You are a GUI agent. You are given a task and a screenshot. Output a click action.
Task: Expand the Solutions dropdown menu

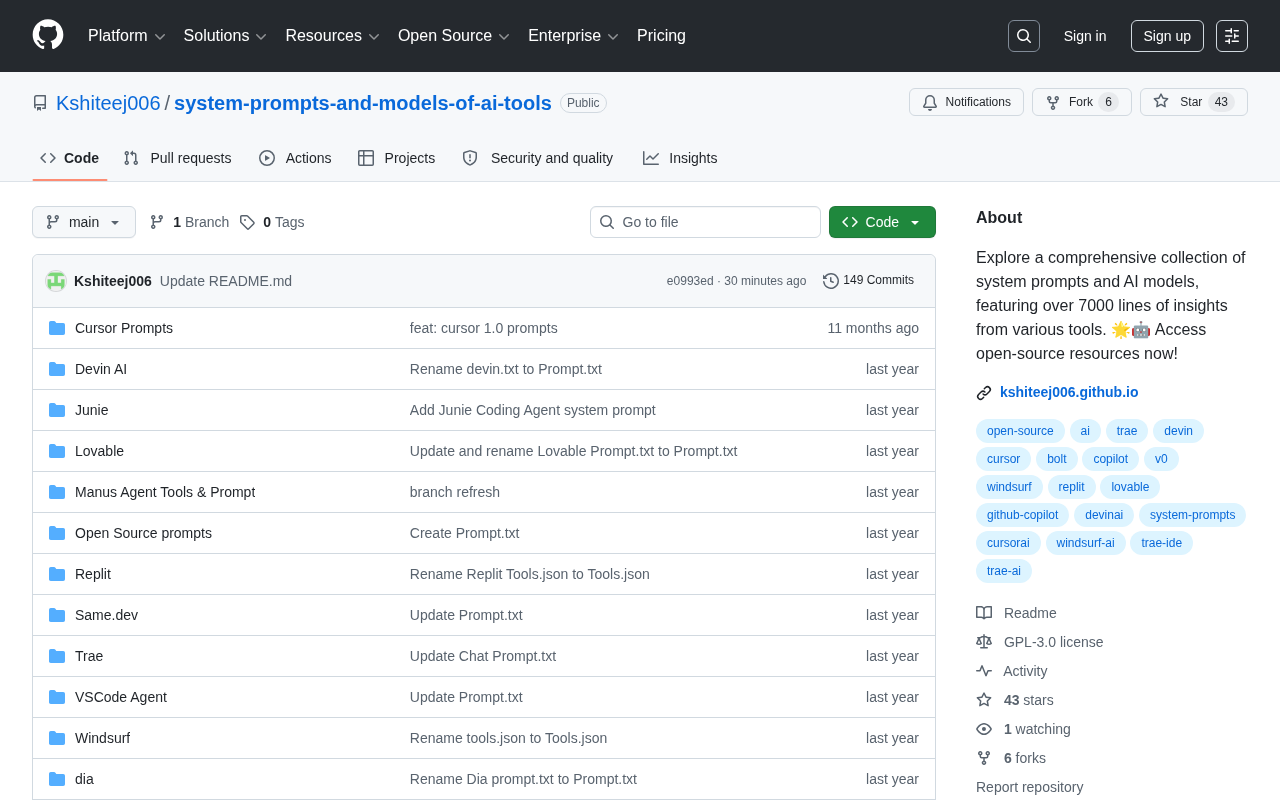pyautogui.click(x=225, y=36)
